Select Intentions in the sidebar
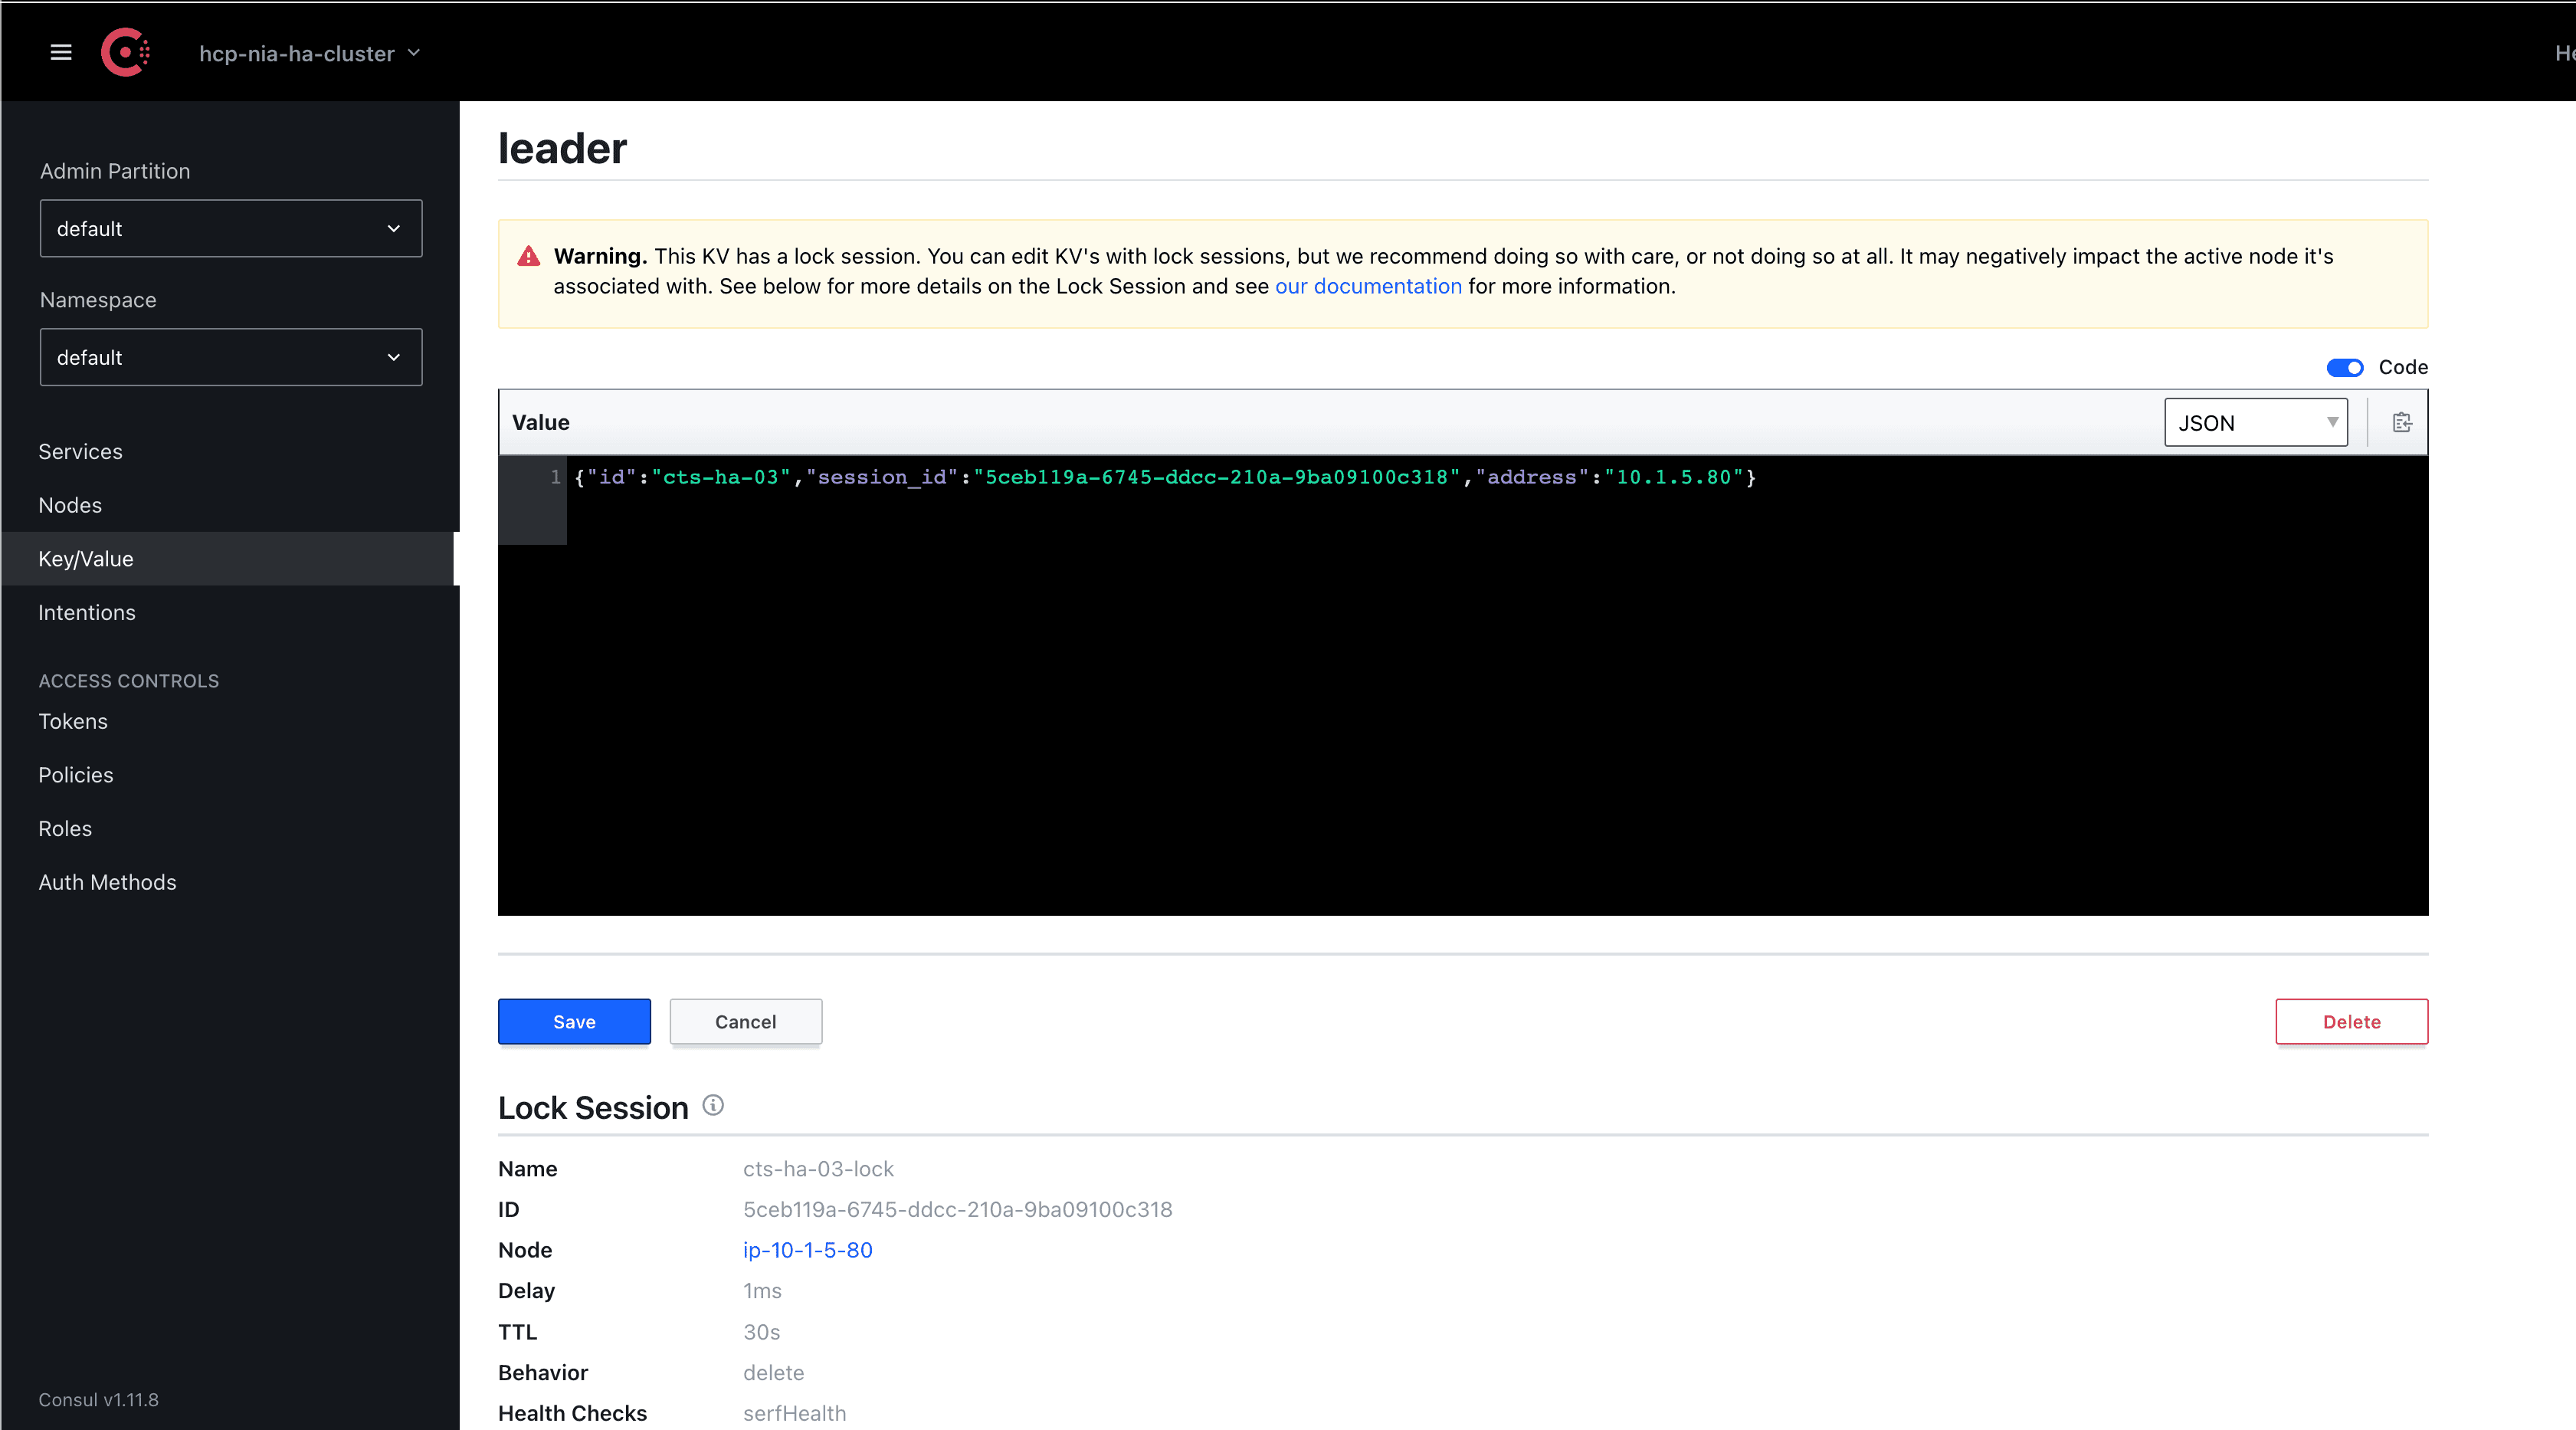This screenshot has width=2576, height=1430. (x=87, y=612)
